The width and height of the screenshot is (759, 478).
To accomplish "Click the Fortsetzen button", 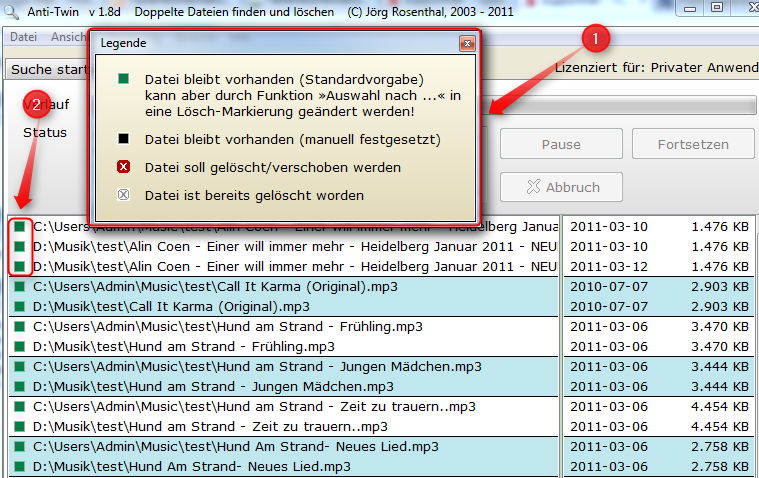I will (693, 144).
